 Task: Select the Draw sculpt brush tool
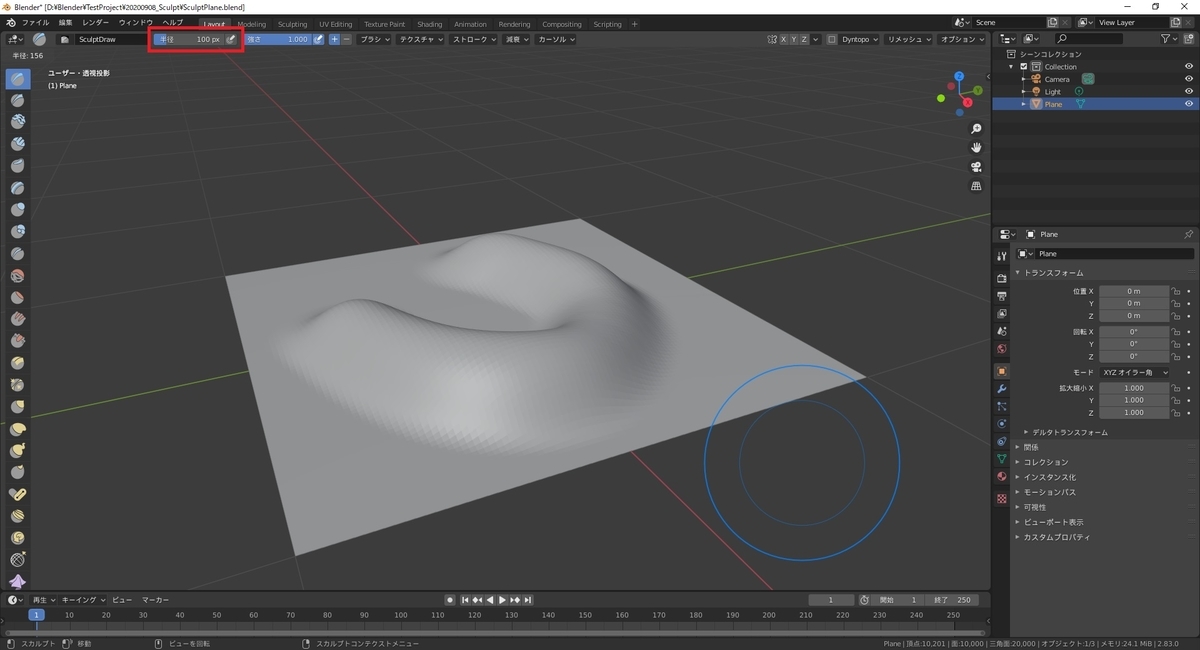tap(18, 79)
